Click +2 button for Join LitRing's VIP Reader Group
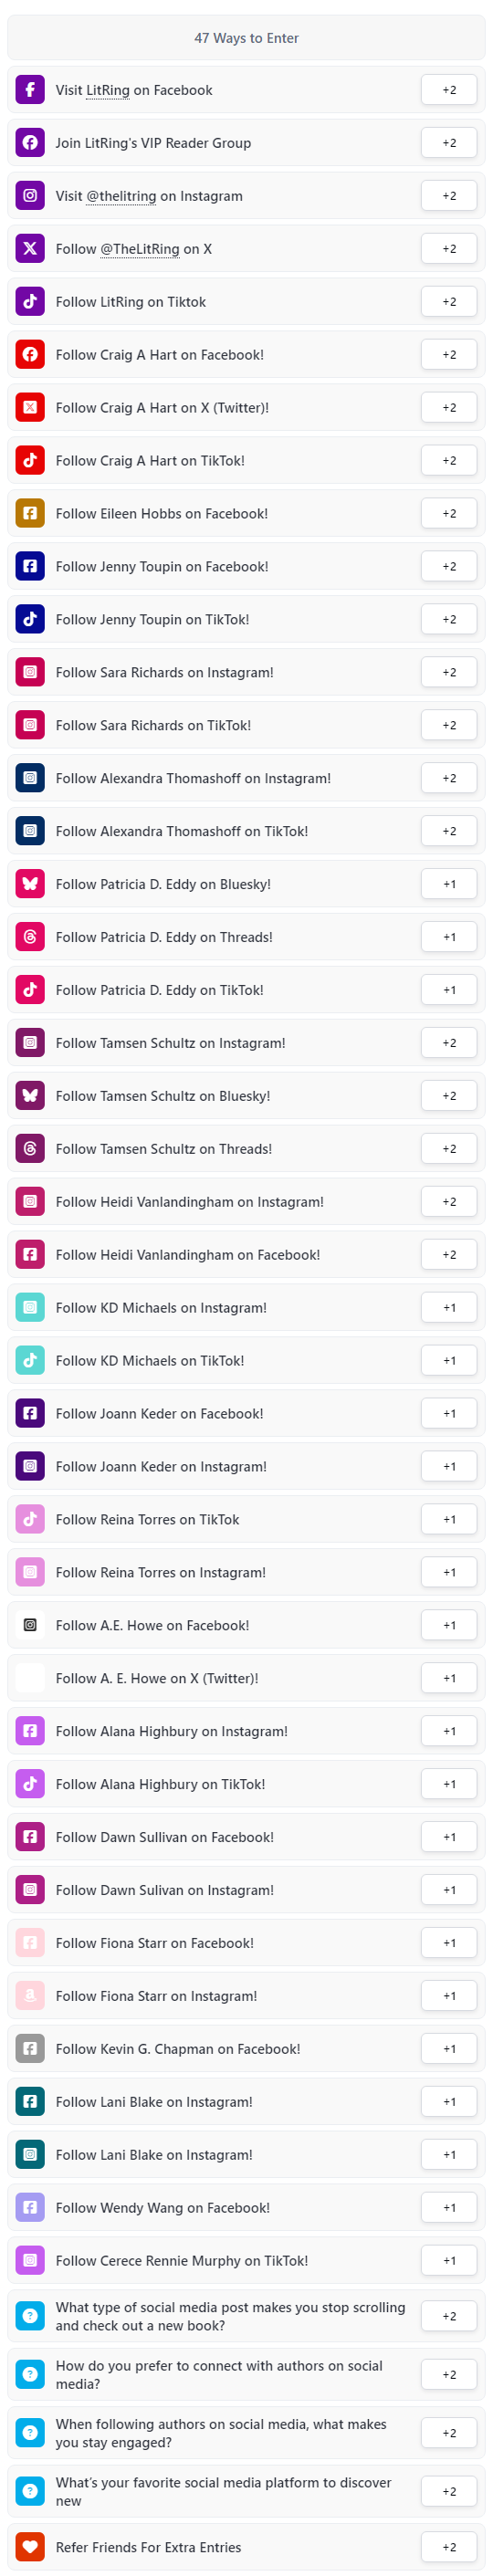The image size is (493, 2576). click(x=449, y=143)
